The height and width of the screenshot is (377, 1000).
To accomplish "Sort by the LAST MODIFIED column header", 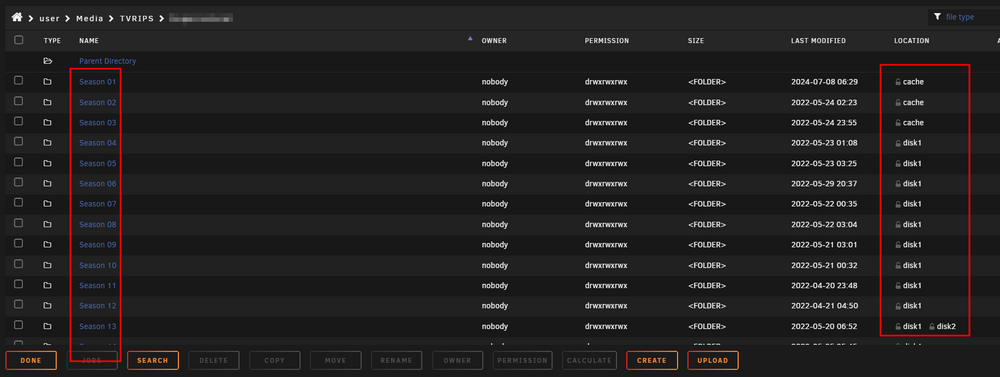I will (x=818, y=41).
